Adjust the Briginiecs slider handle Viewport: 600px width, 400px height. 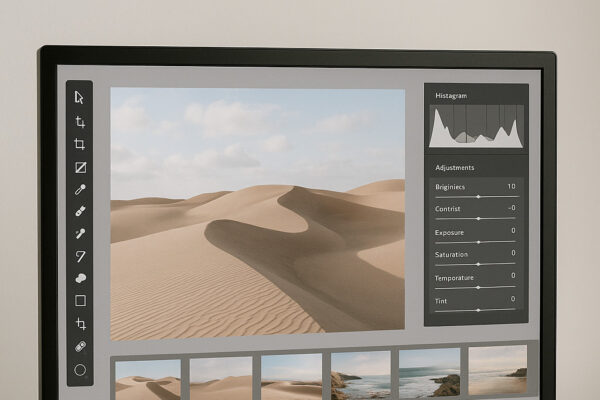pyautogui.click(x=478, y=197)
